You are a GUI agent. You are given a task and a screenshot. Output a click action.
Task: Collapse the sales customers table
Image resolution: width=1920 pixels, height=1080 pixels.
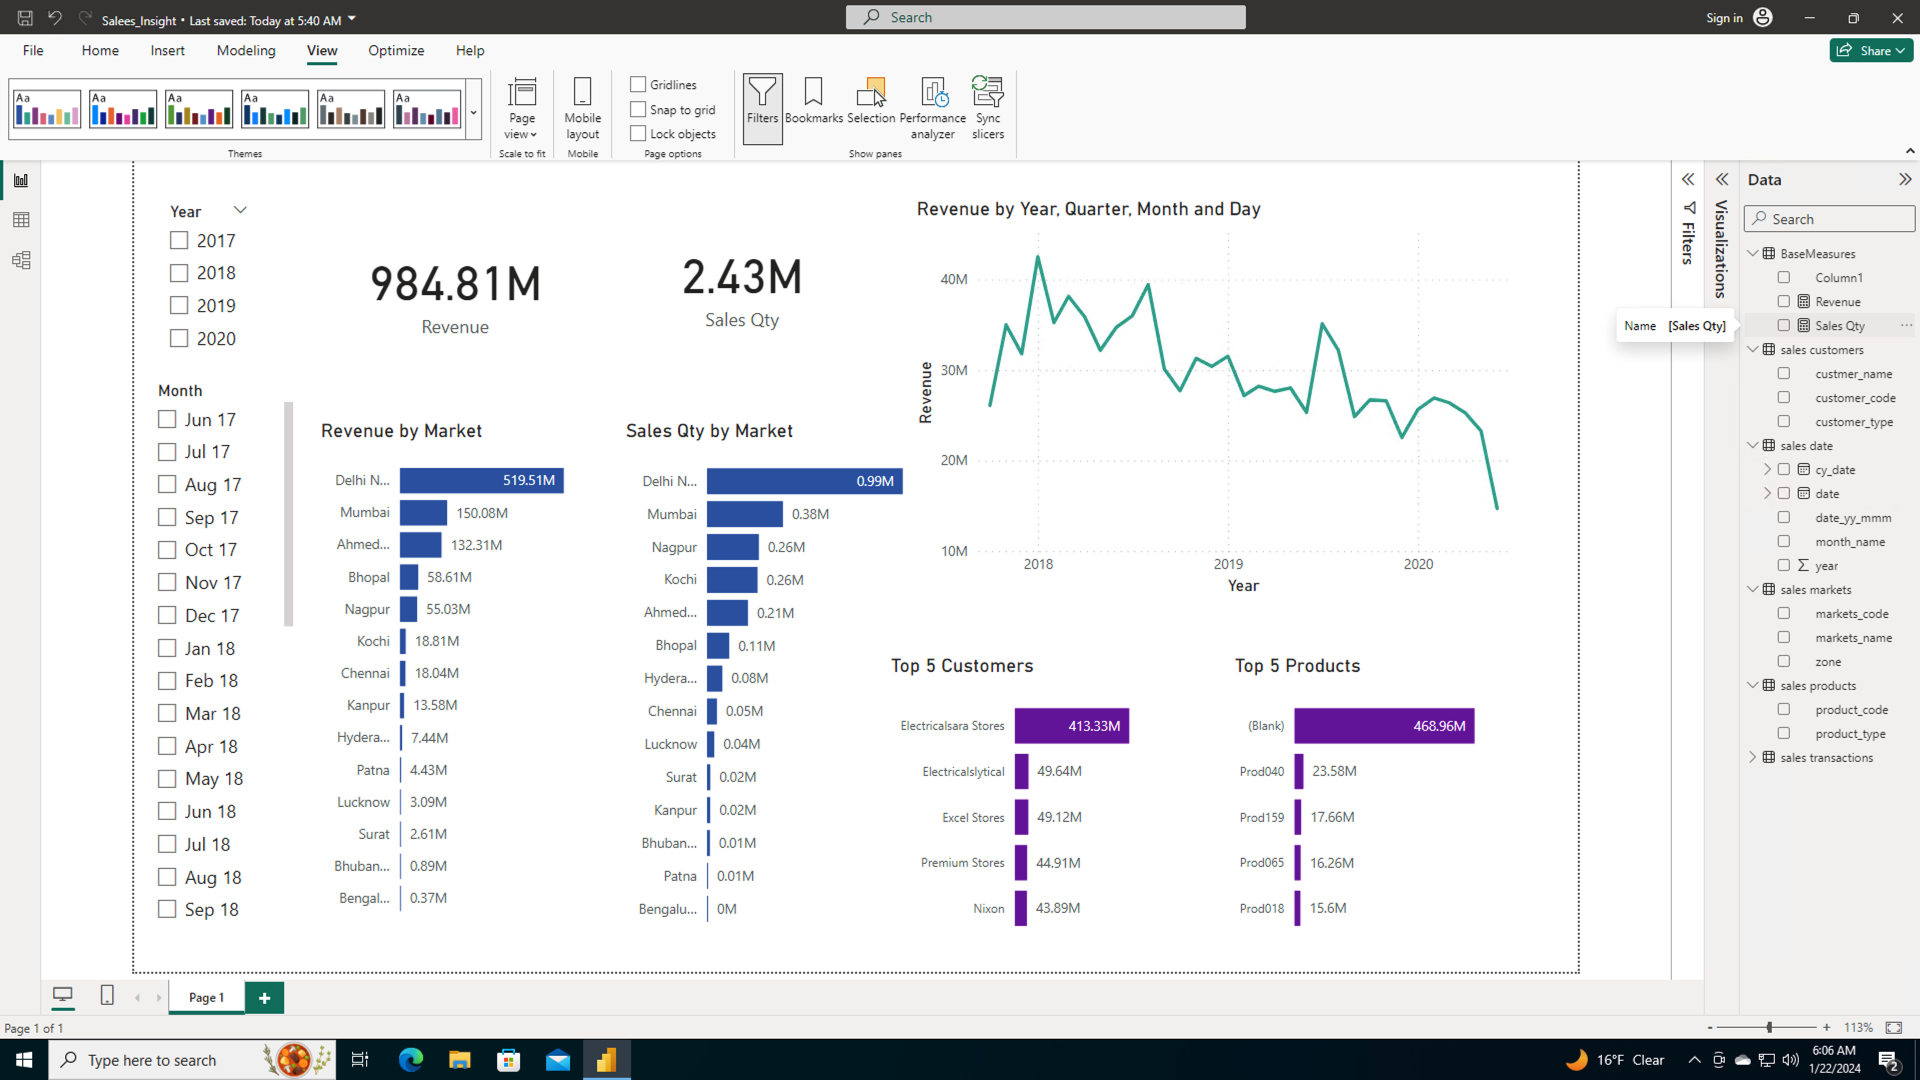(x=1753, y=350)
